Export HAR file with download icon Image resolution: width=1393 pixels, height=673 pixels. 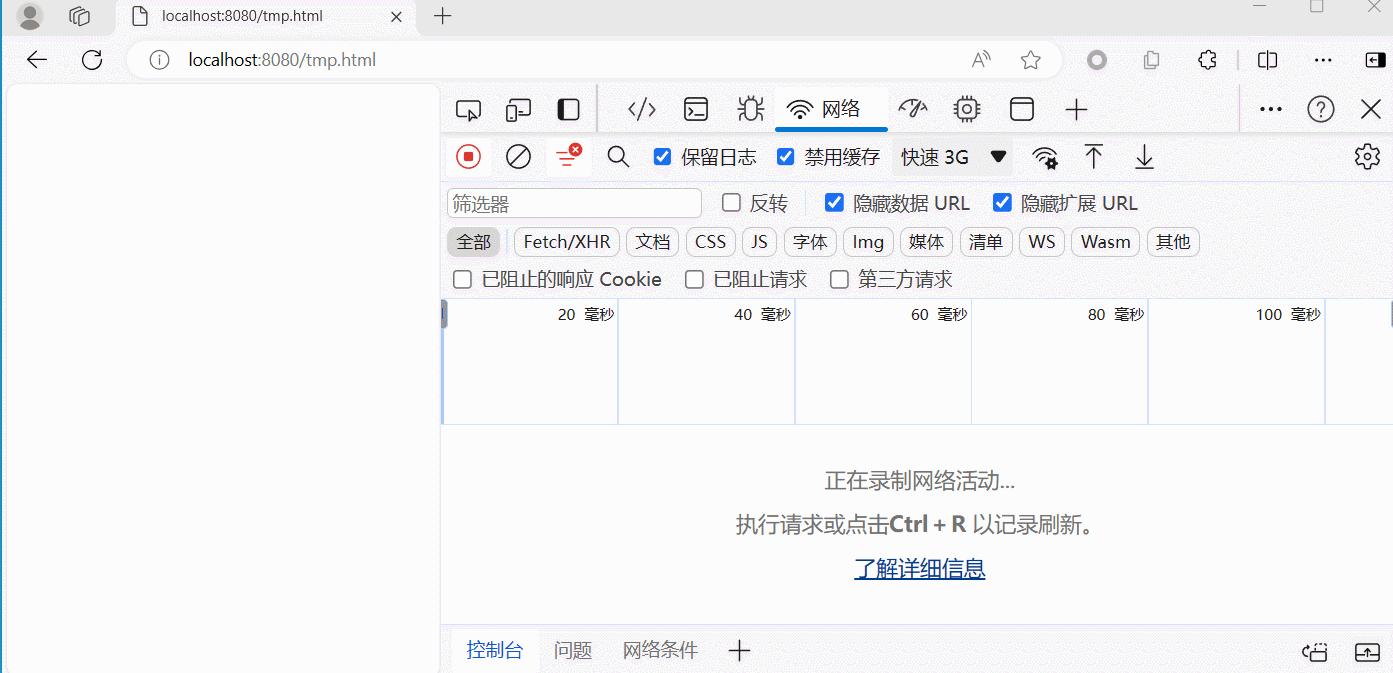click(1143, 157)
